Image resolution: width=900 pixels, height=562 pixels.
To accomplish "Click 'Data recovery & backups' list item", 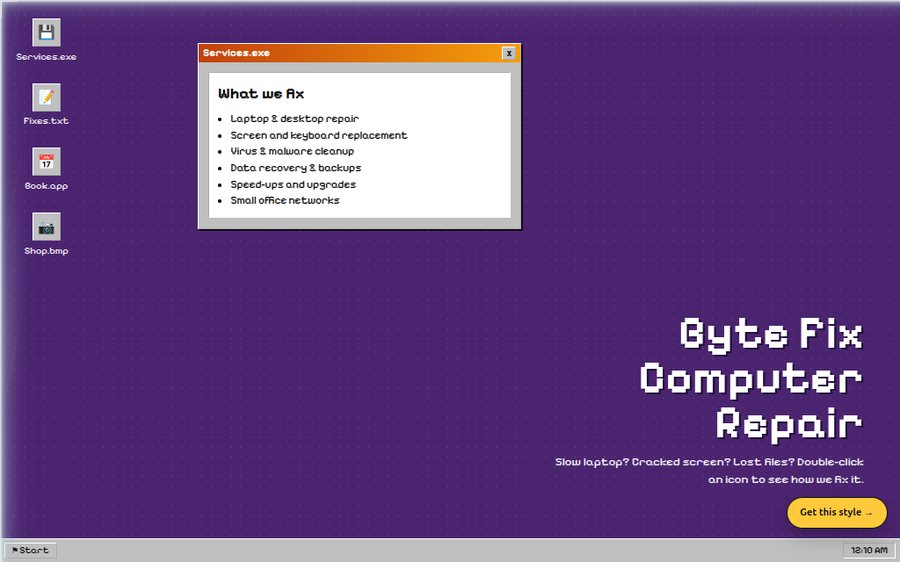I will point(296,168).
